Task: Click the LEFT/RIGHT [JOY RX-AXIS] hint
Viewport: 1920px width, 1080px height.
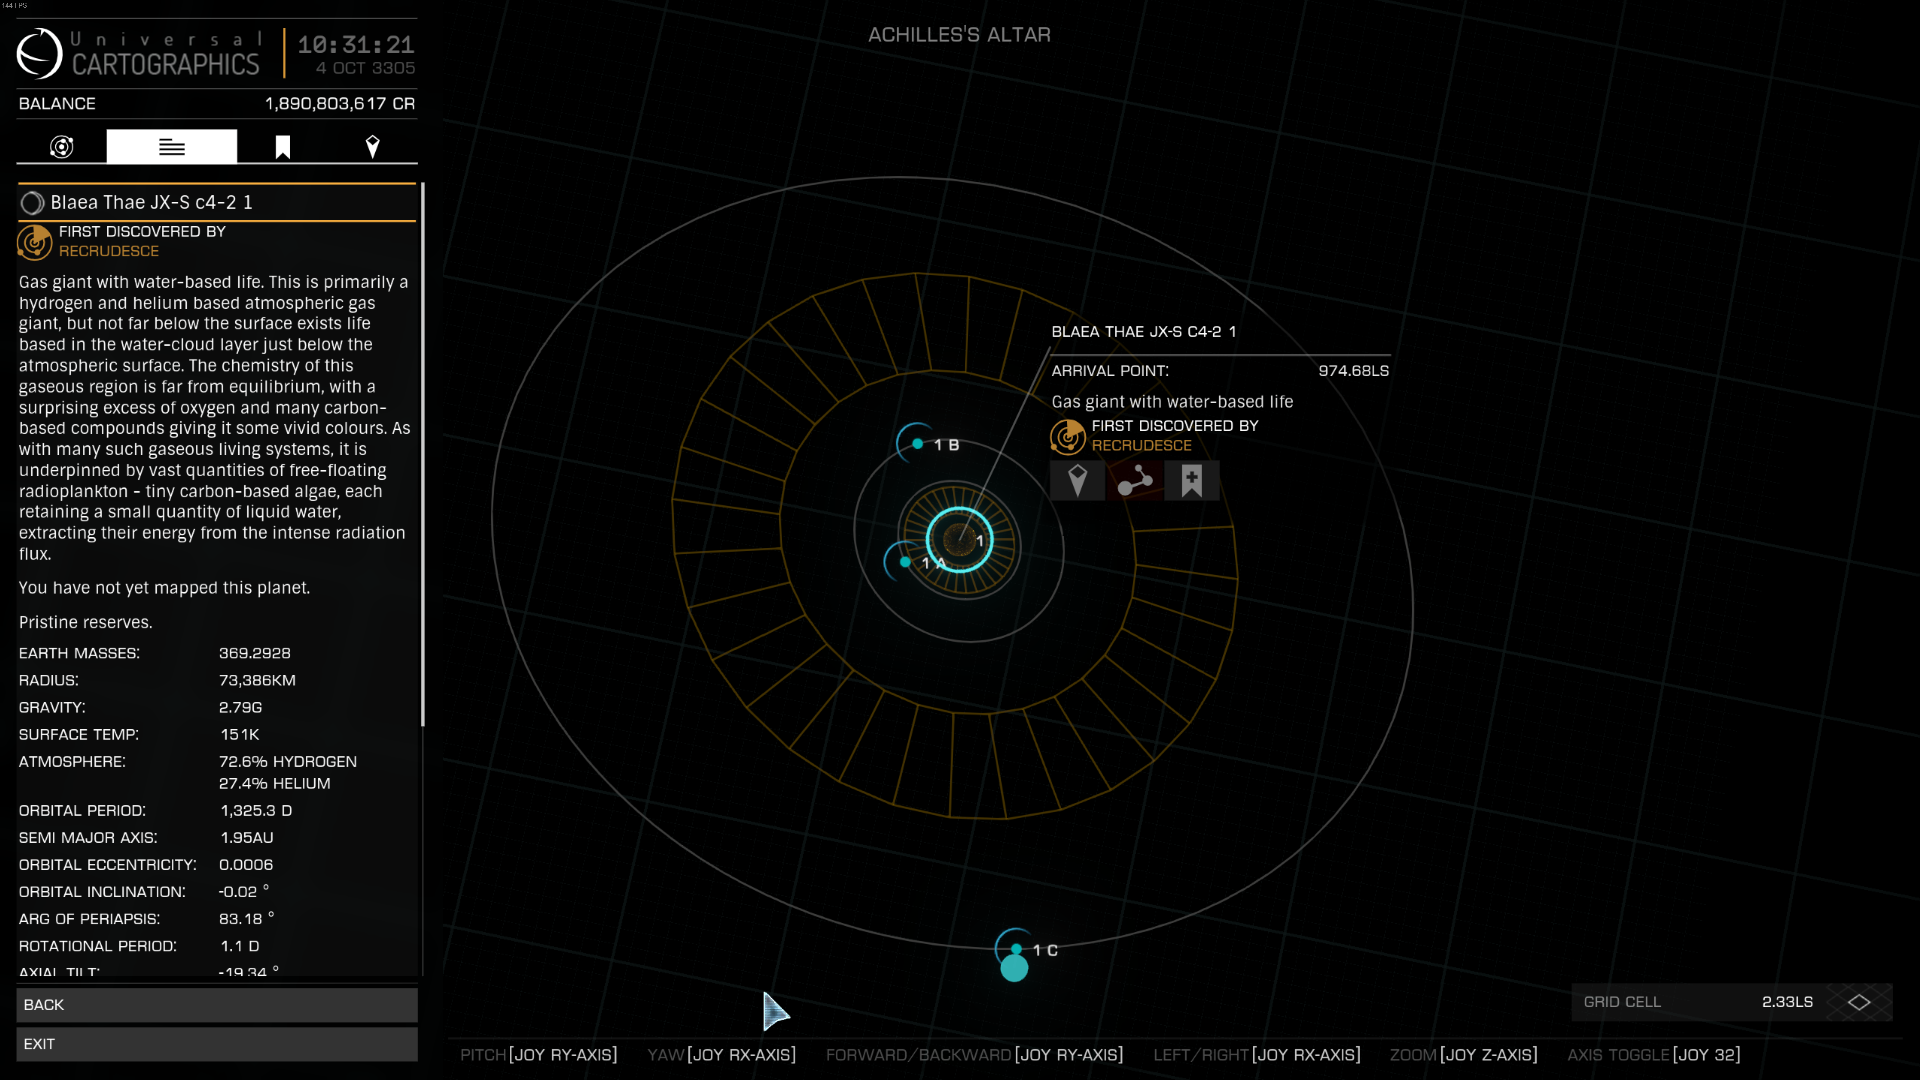Action: [x=1257, y=1054]
